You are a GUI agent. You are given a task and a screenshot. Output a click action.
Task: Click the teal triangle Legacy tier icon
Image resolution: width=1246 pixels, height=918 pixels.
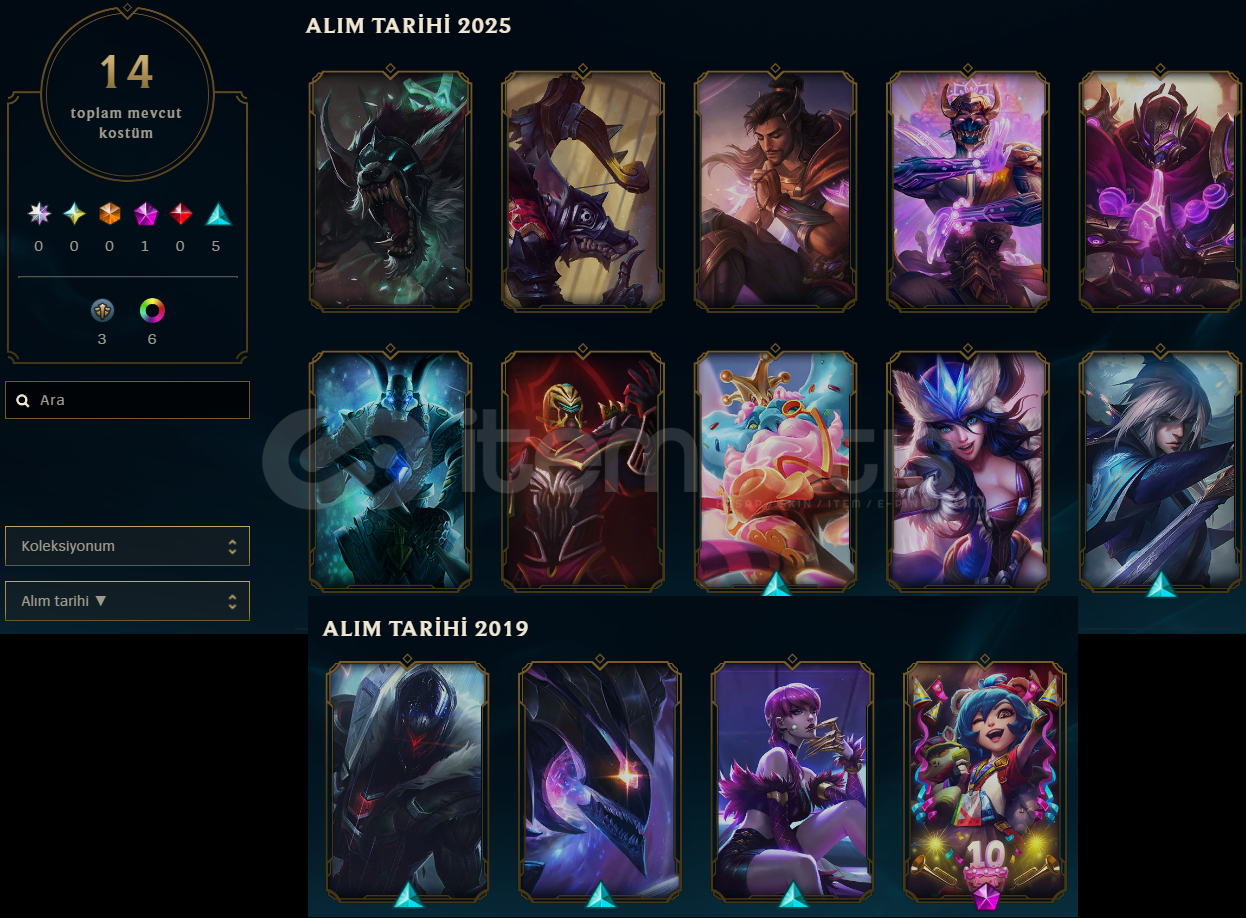tap(217, 213)
